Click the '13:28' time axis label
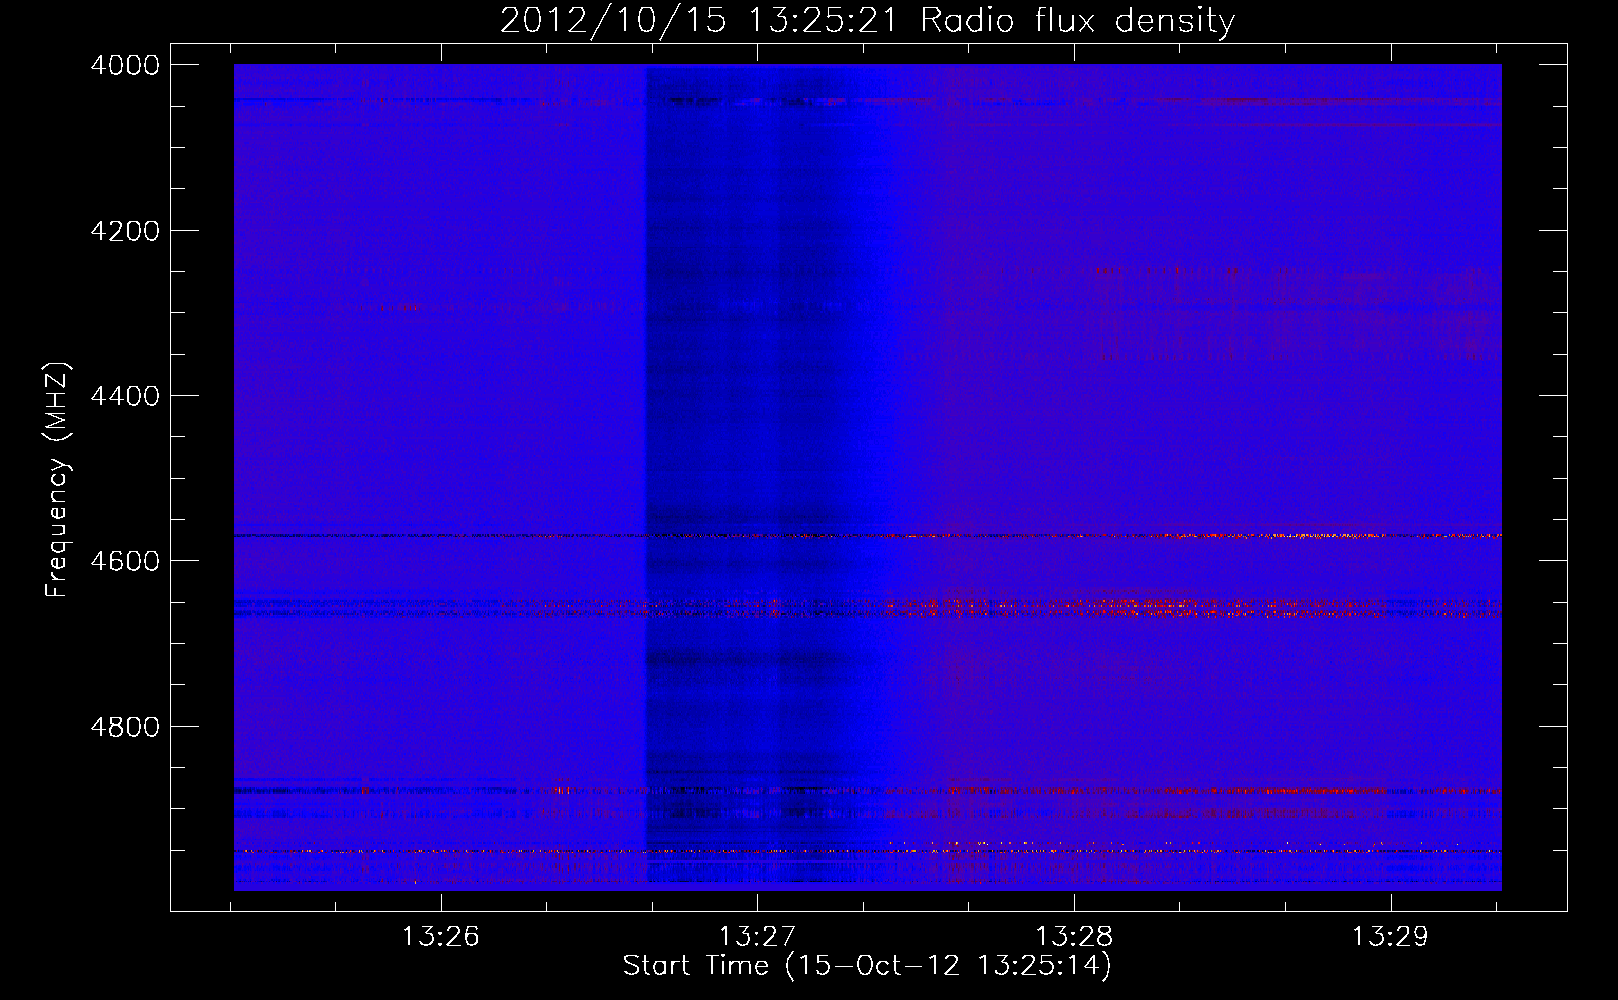Screen dimensions: 1618x1000 tap(1074, 937)
